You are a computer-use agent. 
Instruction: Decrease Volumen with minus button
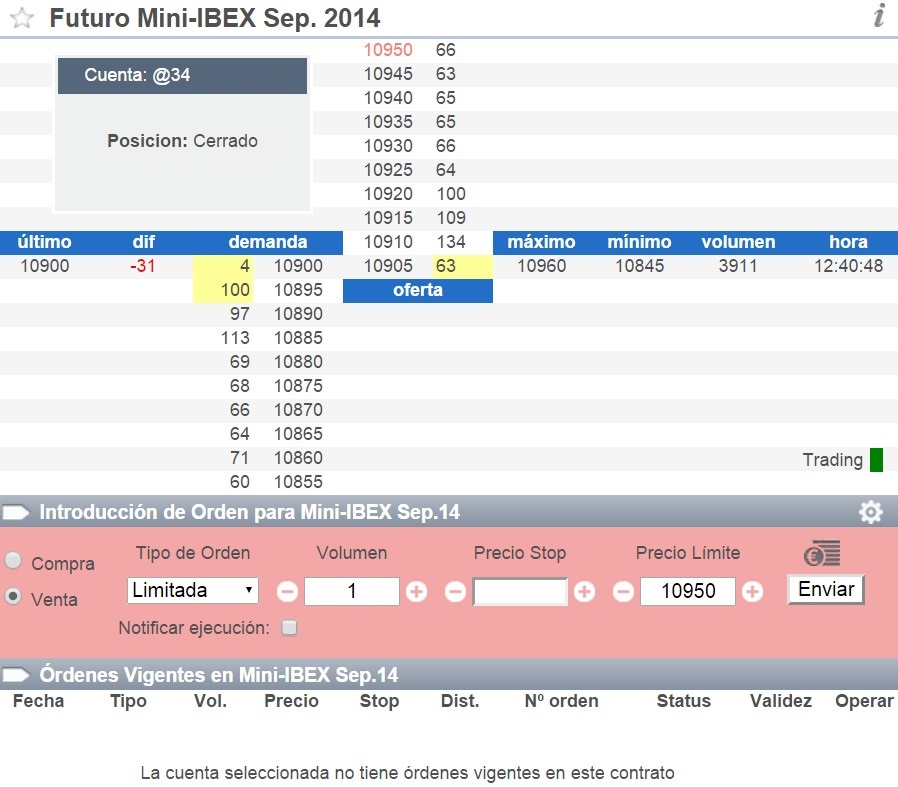point(287,592)
